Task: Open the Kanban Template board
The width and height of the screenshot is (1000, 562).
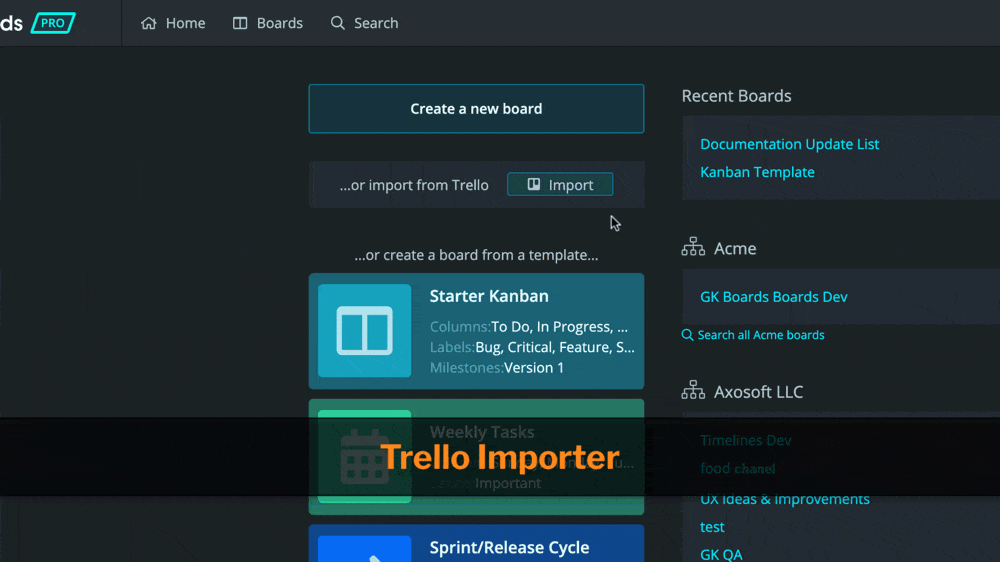Action: coord(757,172)
